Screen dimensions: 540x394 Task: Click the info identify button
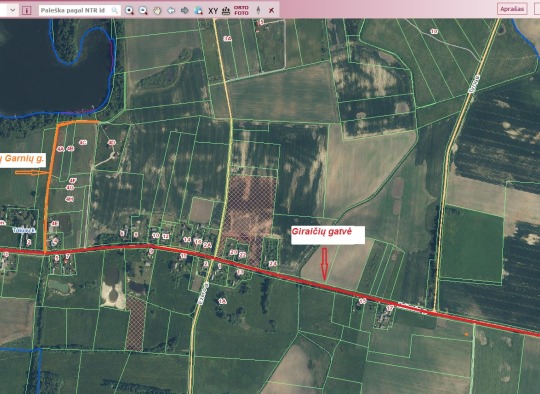27,10
